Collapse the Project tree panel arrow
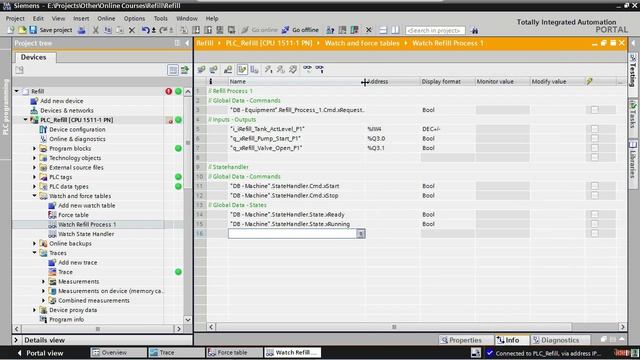 pyautogui.click(x=187, y=43)
